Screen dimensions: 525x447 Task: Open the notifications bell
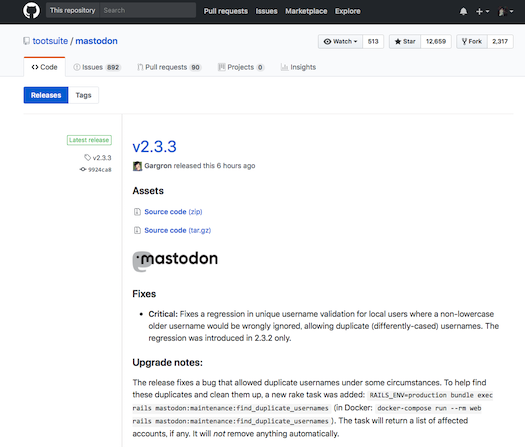click(463, 11)
